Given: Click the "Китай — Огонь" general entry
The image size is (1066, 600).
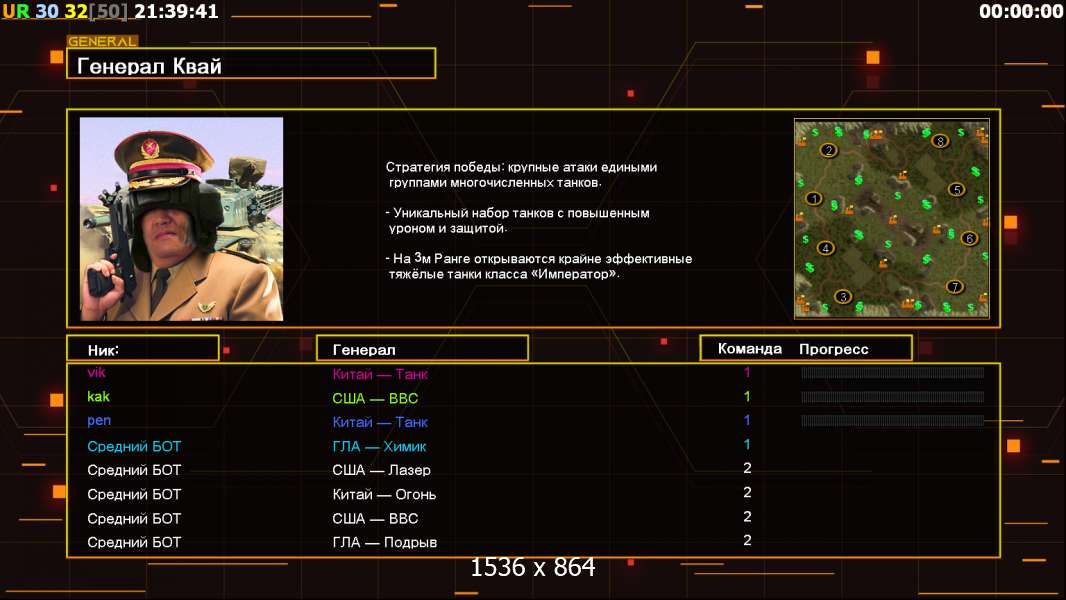Looking at the screenshot, I should point(384,495).
